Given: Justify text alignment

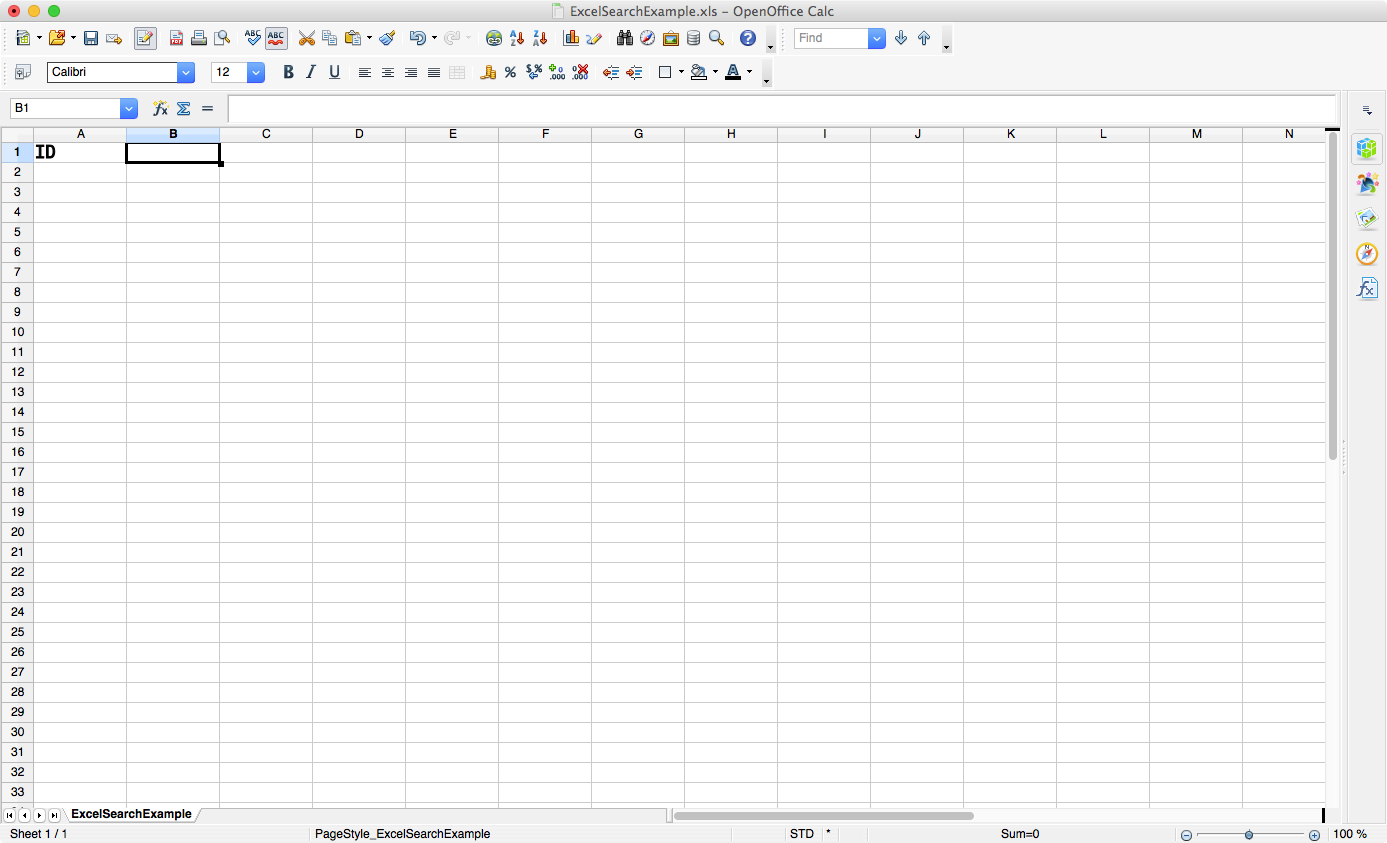Looking at the screenshot, I should click(x=434, y=72).
